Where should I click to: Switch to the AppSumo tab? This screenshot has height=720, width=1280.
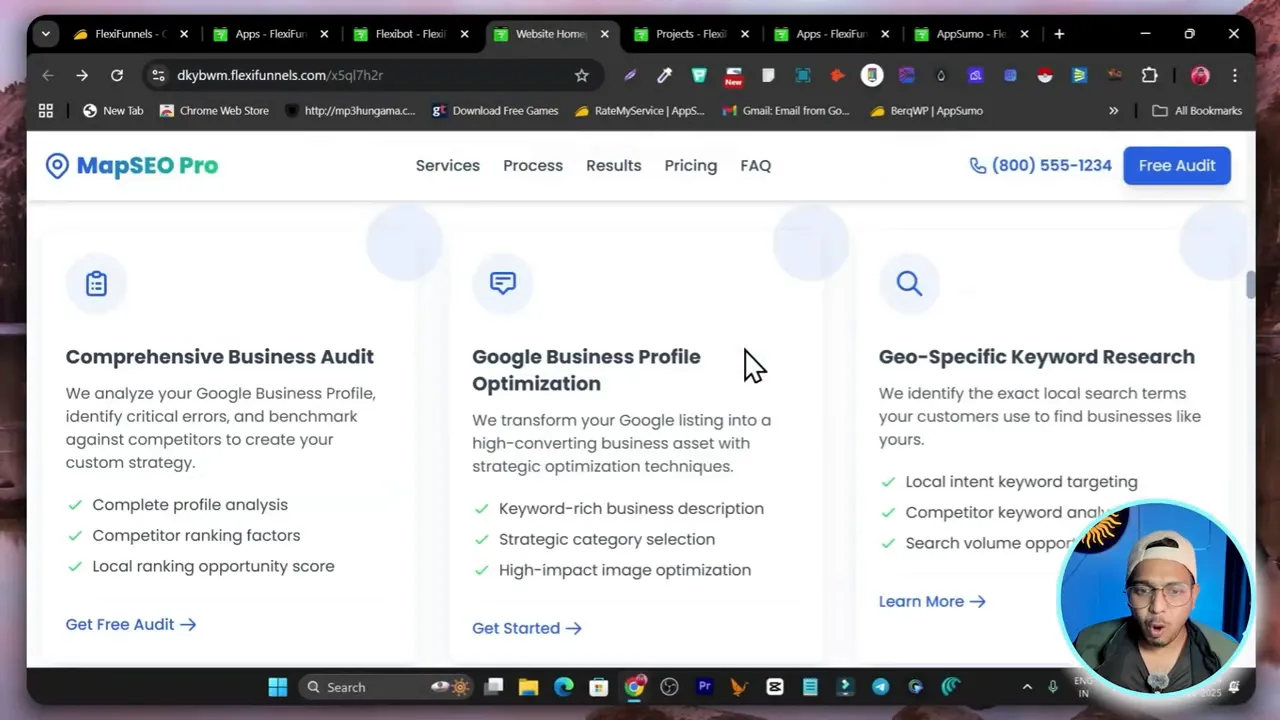coord(967,33)
